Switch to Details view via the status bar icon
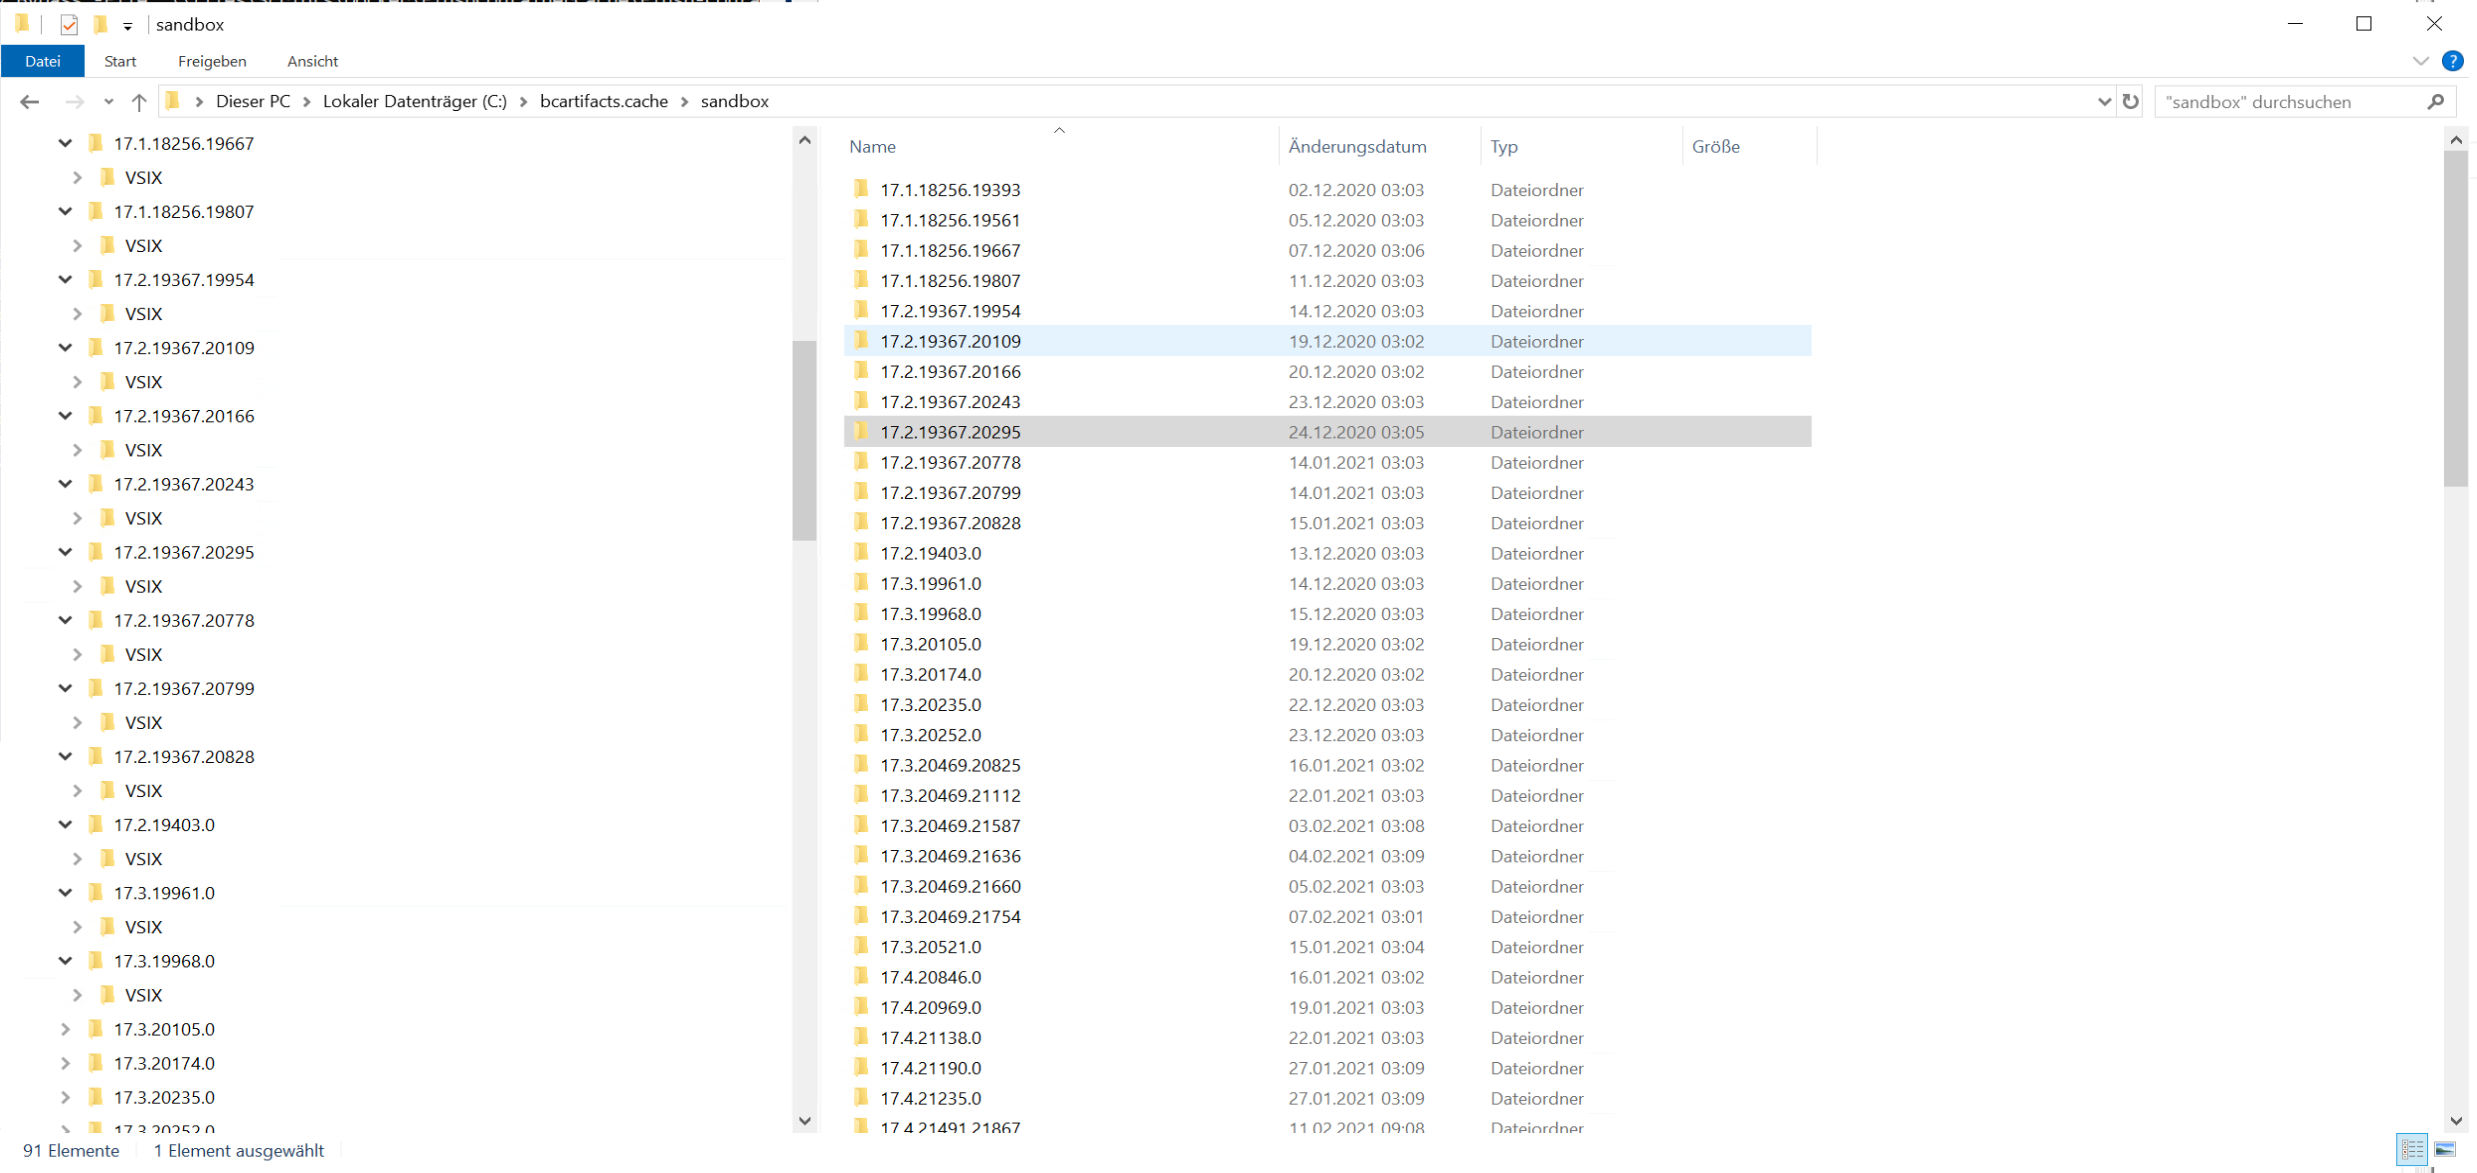The image size is (2477, 1173). [2412, 1150]
